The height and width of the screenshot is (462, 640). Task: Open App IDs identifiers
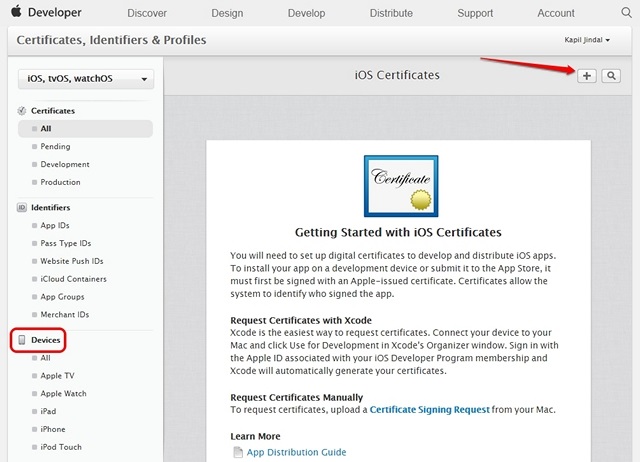(55, 226)
